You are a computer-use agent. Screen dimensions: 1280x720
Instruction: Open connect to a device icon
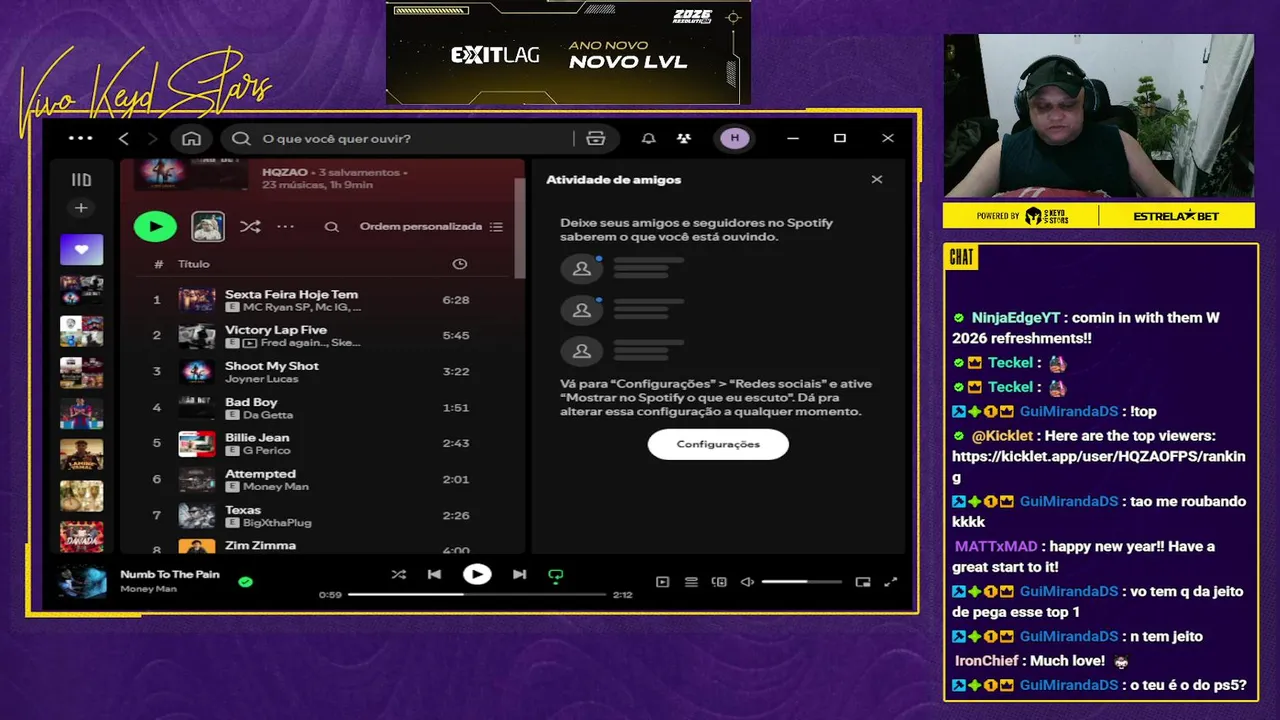click(719, 582)
